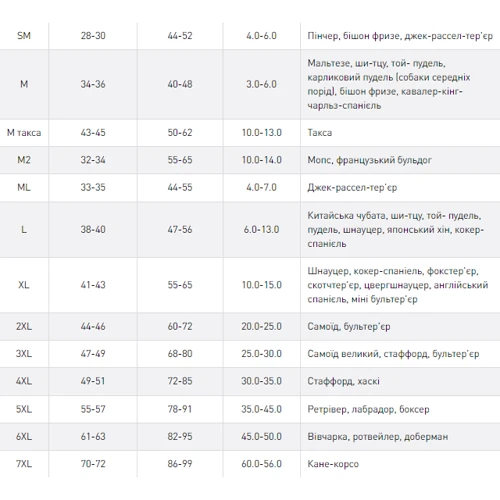Select the Мопс, французький бульдог text
This screenshot has width=500, height=500.
tap(369, 160)
